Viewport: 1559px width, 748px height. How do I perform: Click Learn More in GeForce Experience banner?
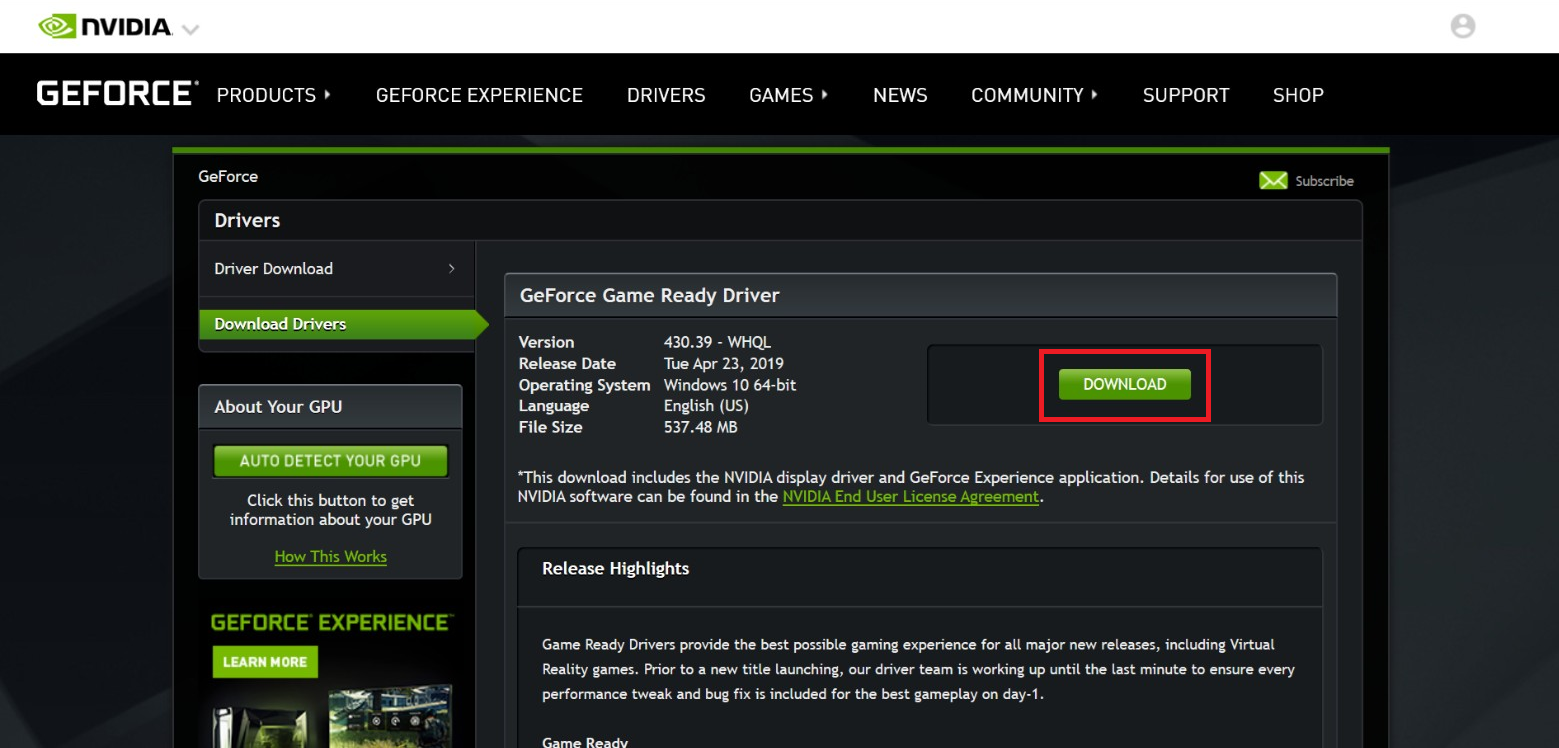(265, 662)
